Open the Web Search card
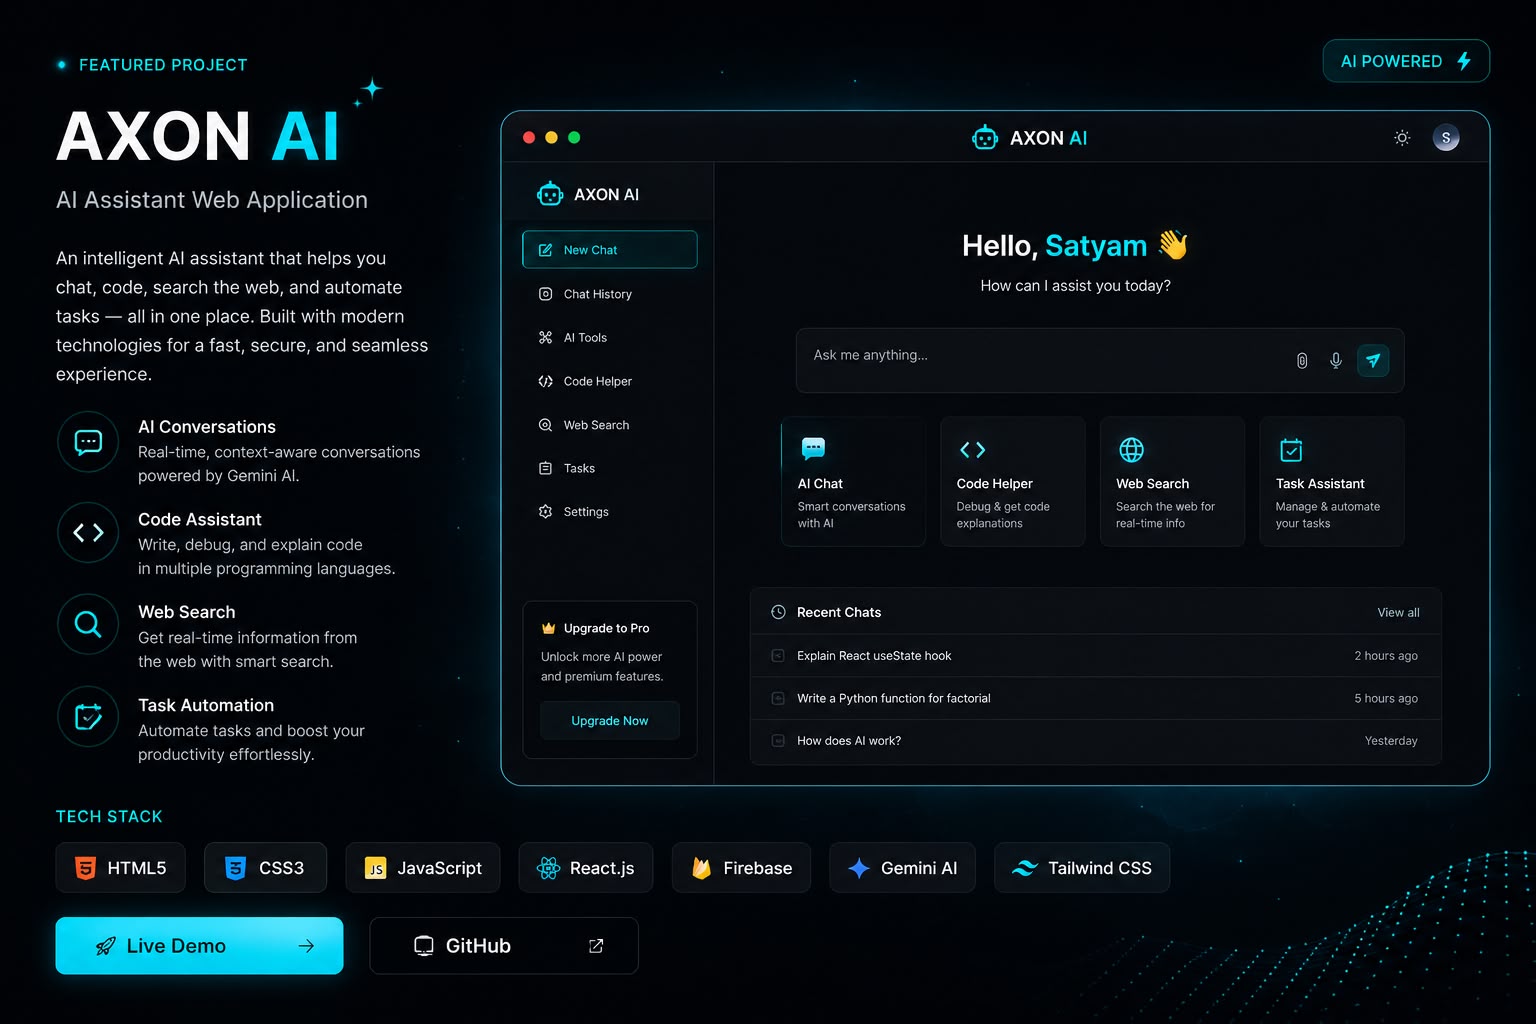 [1172, 481]
